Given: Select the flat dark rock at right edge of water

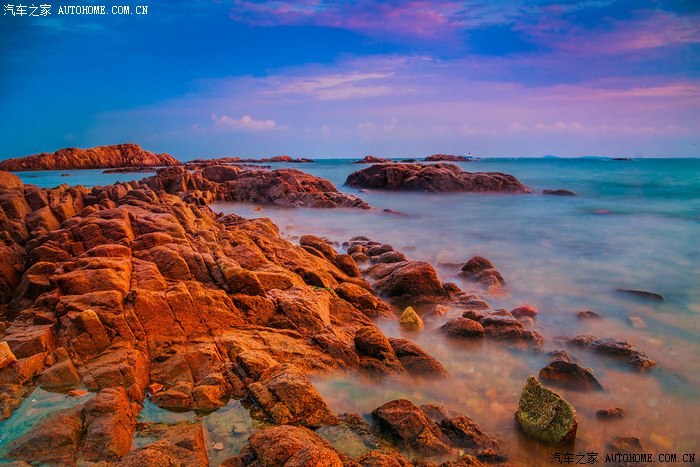Looking at the screenshot, I should click(x=640, y=295).
